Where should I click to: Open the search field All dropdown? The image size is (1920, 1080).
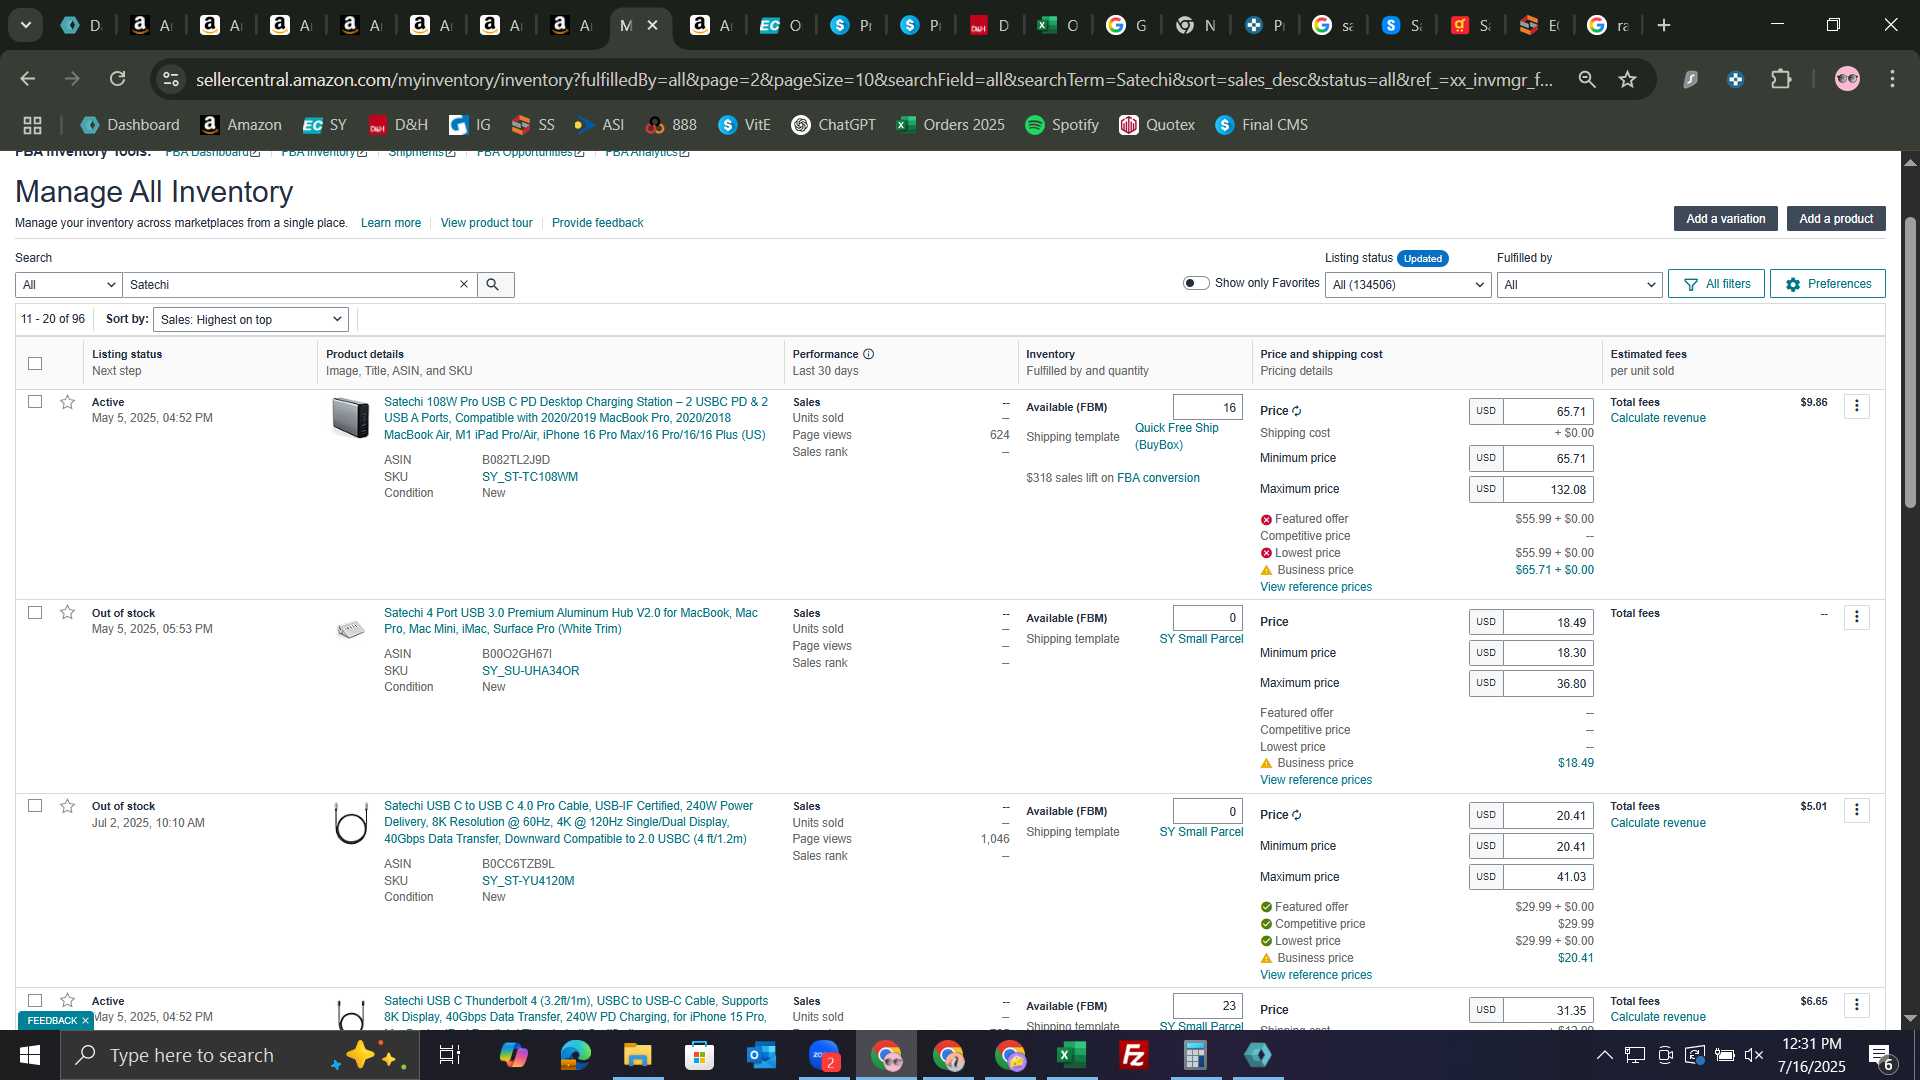click(69, 285)
